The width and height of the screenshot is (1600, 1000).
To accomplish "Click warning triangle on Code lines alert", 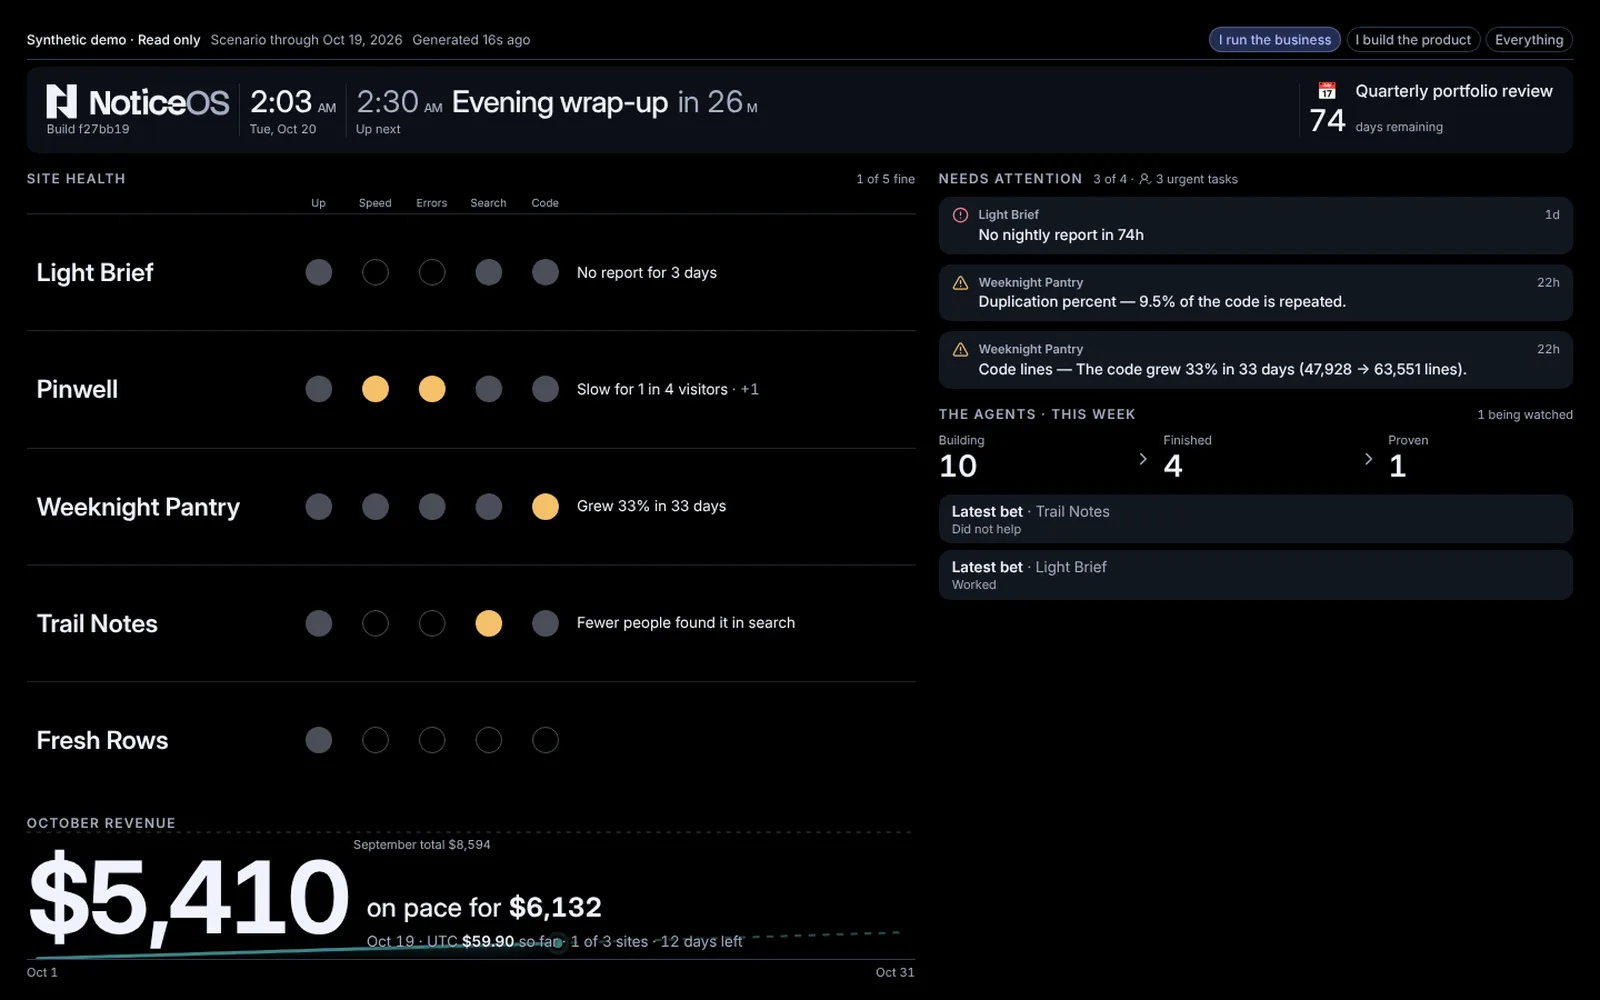I will (960, 350).
